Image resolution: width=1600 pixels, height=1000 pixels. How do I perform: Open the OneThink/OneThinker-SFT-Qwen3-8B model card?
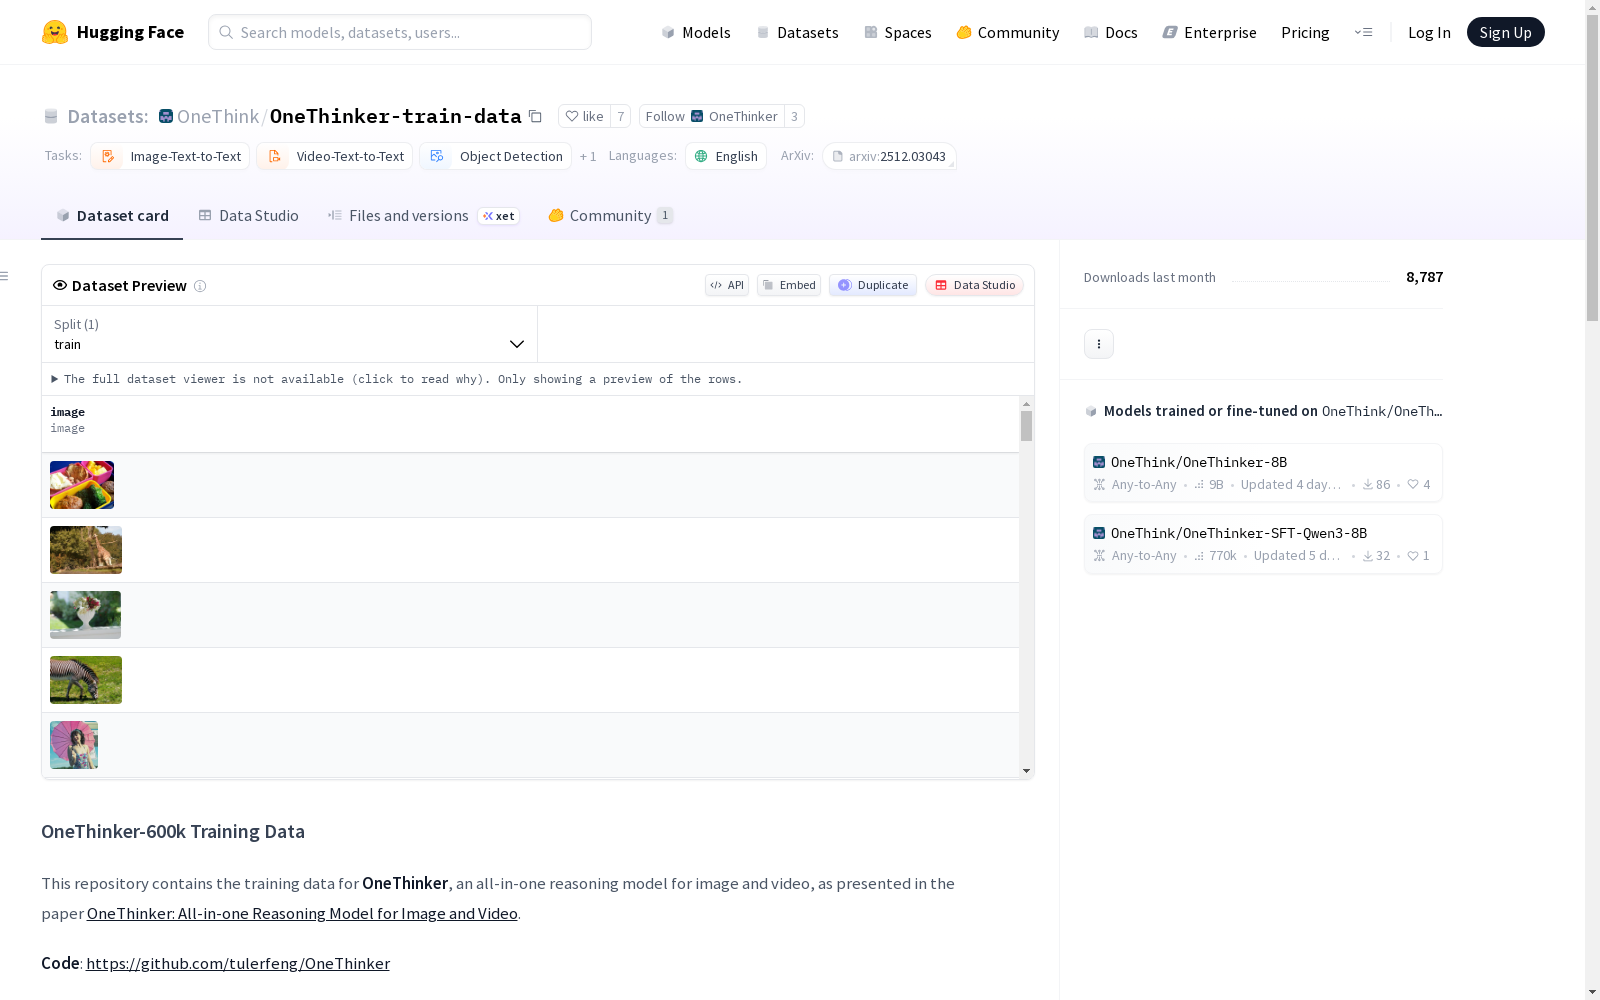[x=1263, y=544]
